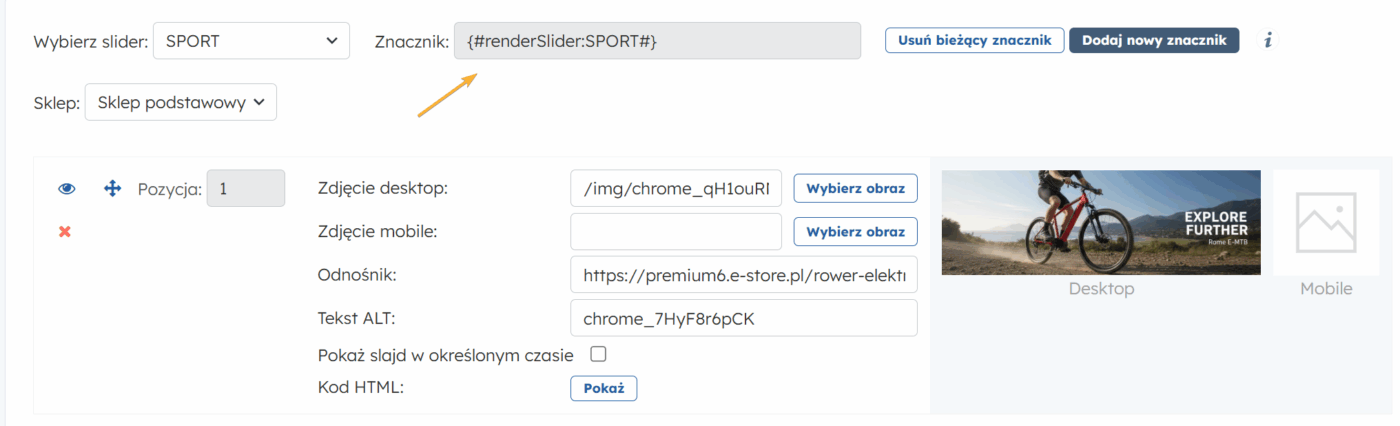Click the Znacznik field with renderSlider:SPORT
The width and height of the screenshot is (1400, 426).
(x=657, y=41)
